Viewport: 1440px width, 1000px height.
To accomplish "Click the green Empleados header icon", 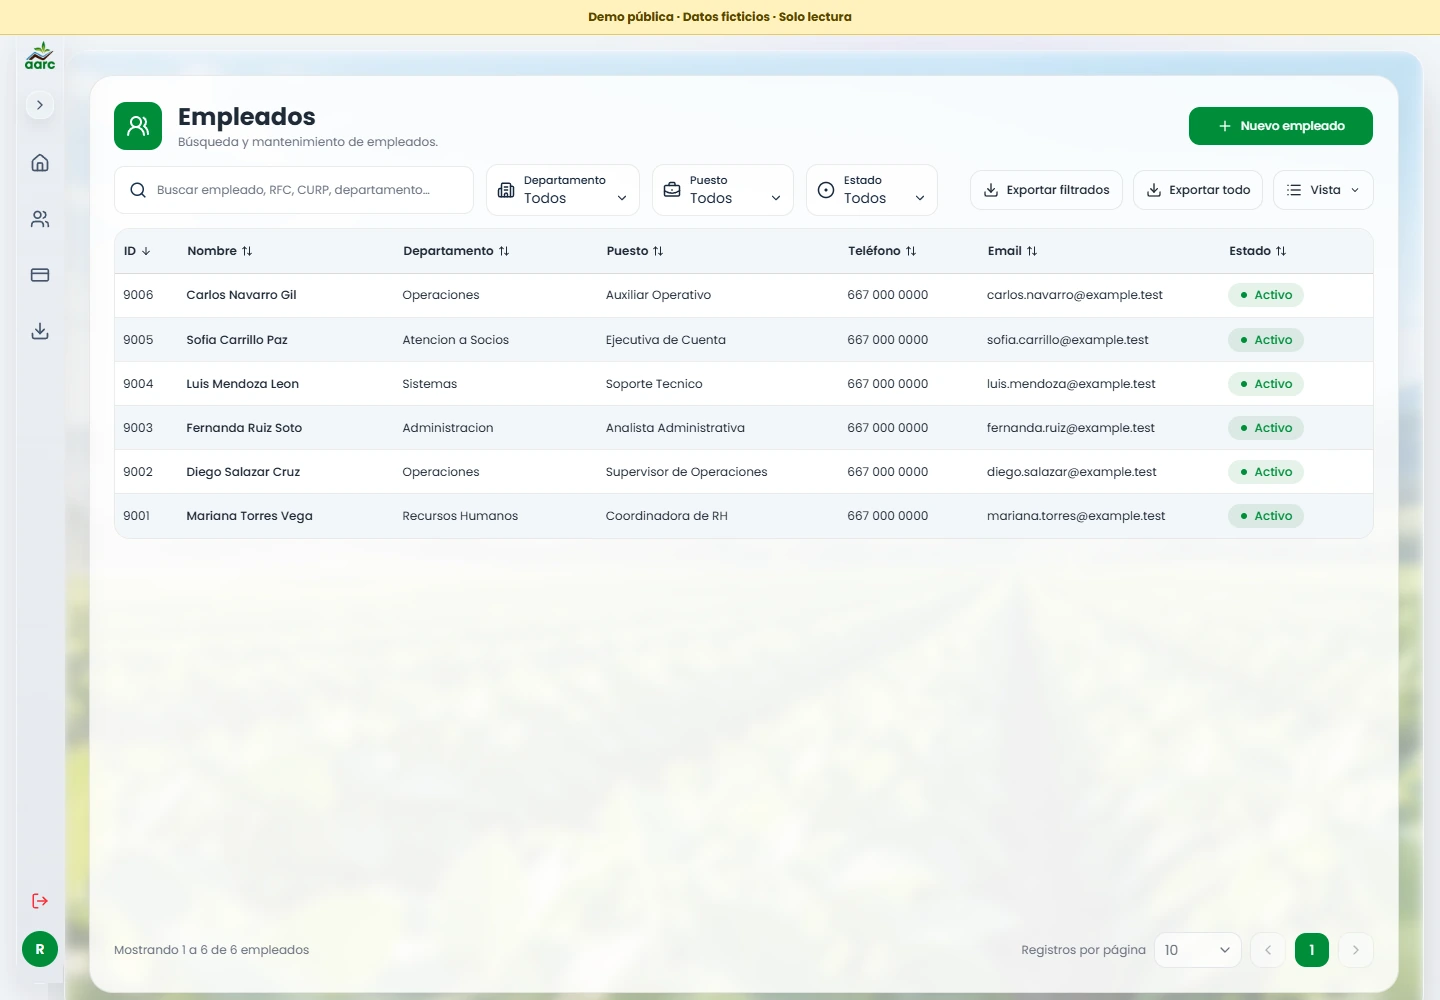I will point(138,126).
